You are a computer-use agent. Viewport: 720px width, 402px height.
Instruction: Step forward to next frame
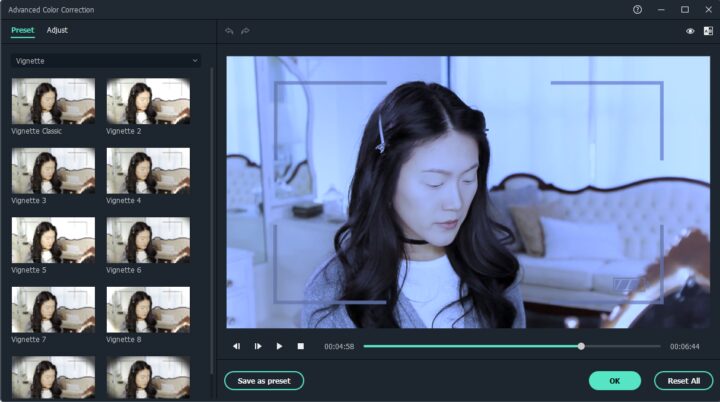(258, 346)
